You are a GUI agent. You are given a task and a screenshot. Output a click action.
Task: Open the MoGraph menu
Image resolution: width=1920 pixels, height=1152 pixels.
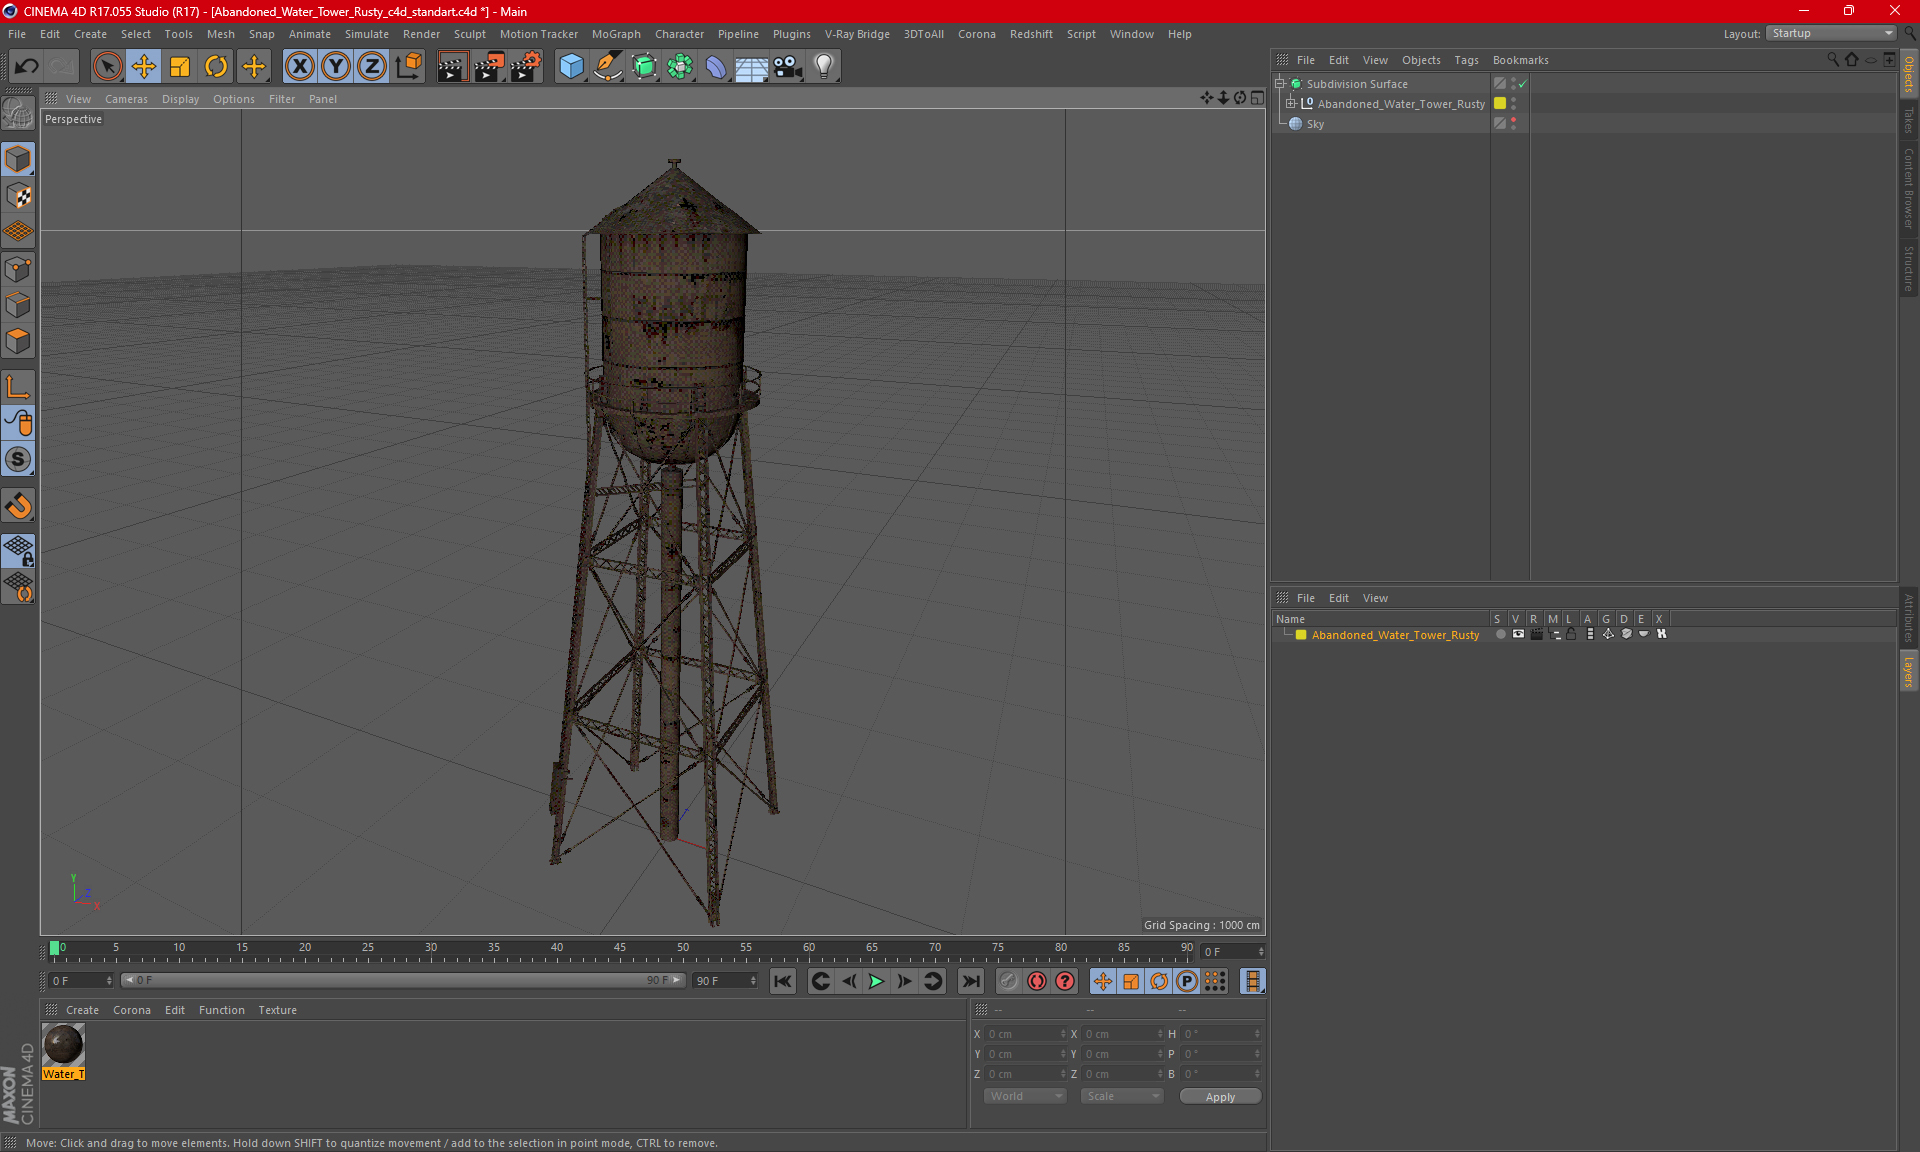[616, 34]
